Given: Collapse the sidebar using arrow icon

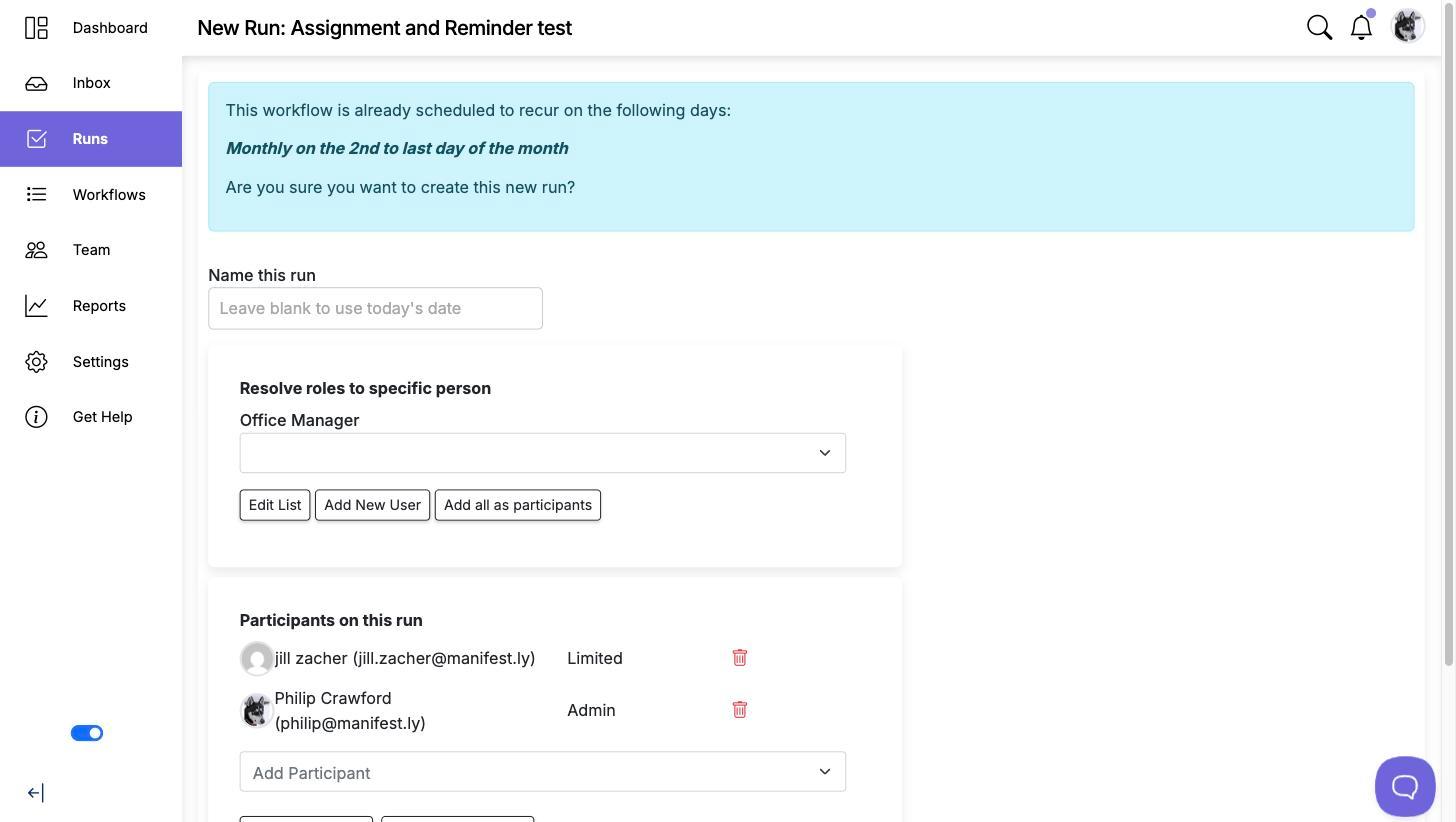Looking at the screenshot, I should pos(35,793).
